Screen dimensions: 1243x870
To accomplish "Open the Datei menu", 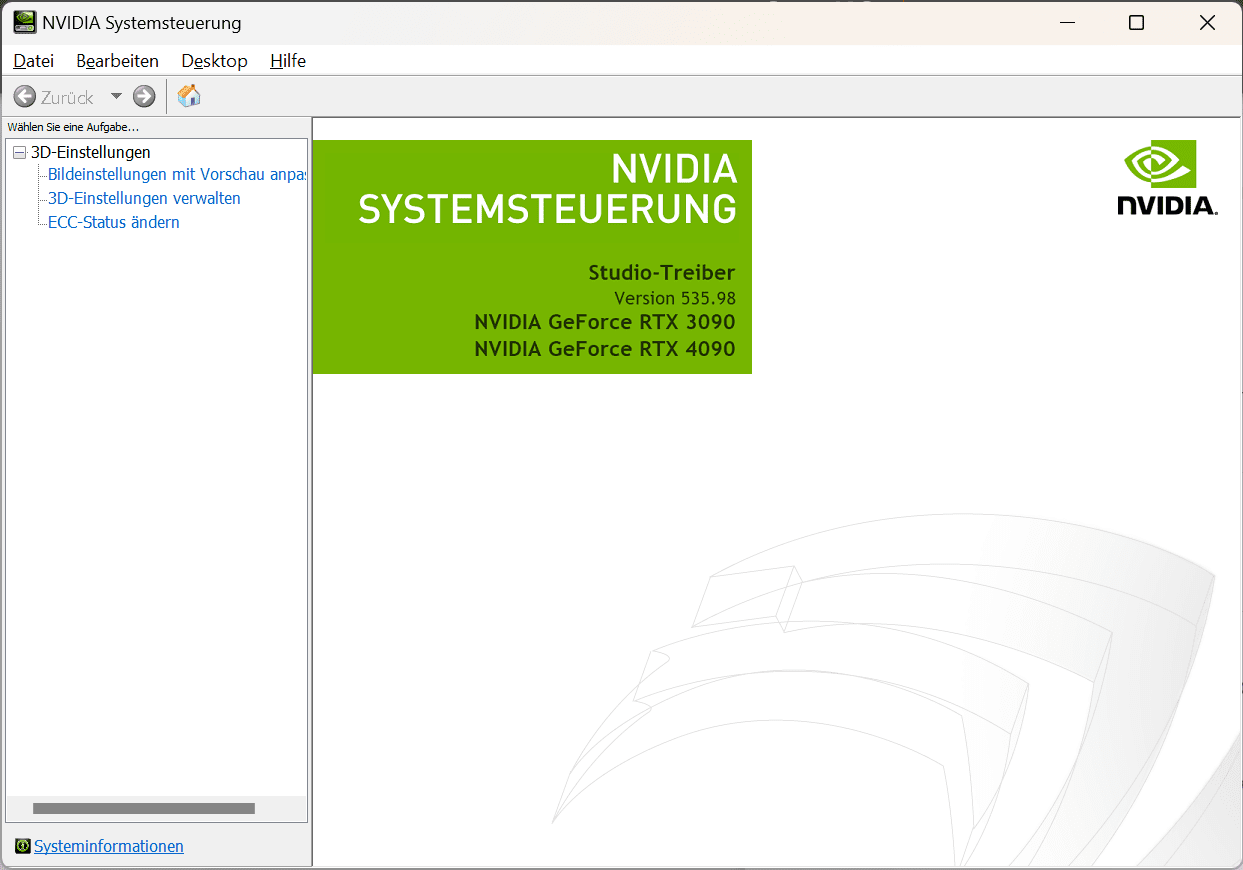I will [x=33, y=61].
